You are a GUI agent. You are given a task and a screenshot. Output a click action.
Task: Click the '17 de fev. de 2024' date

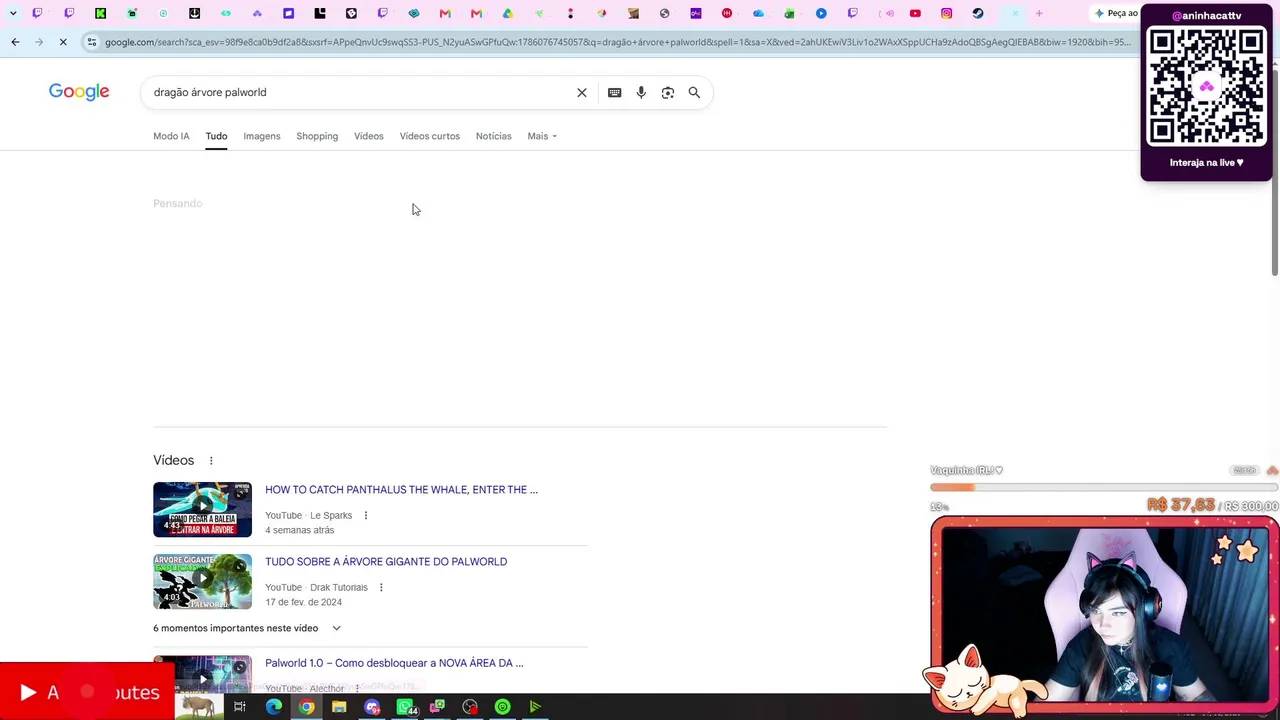pos(304,602)
